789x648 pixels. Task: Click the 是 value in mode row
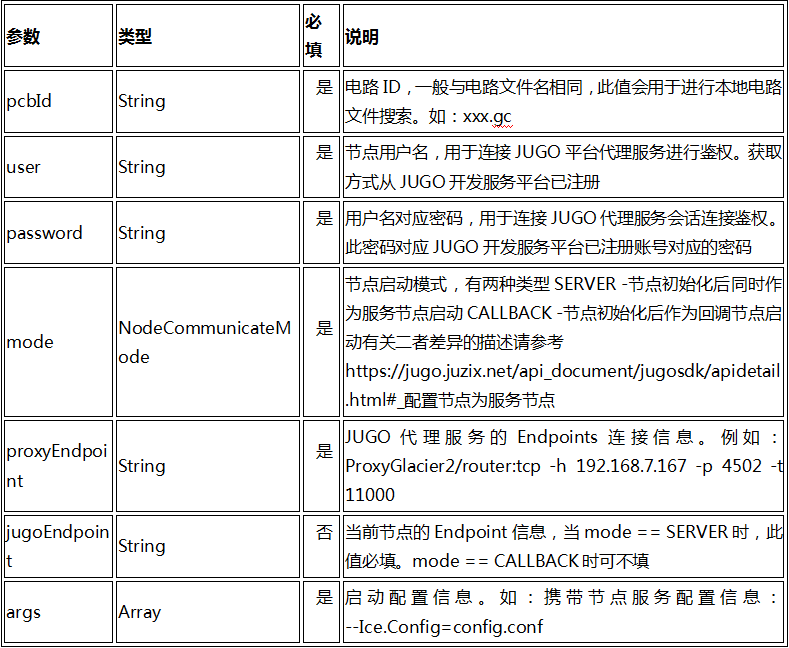pyautogui.click(x=325, y=329)
